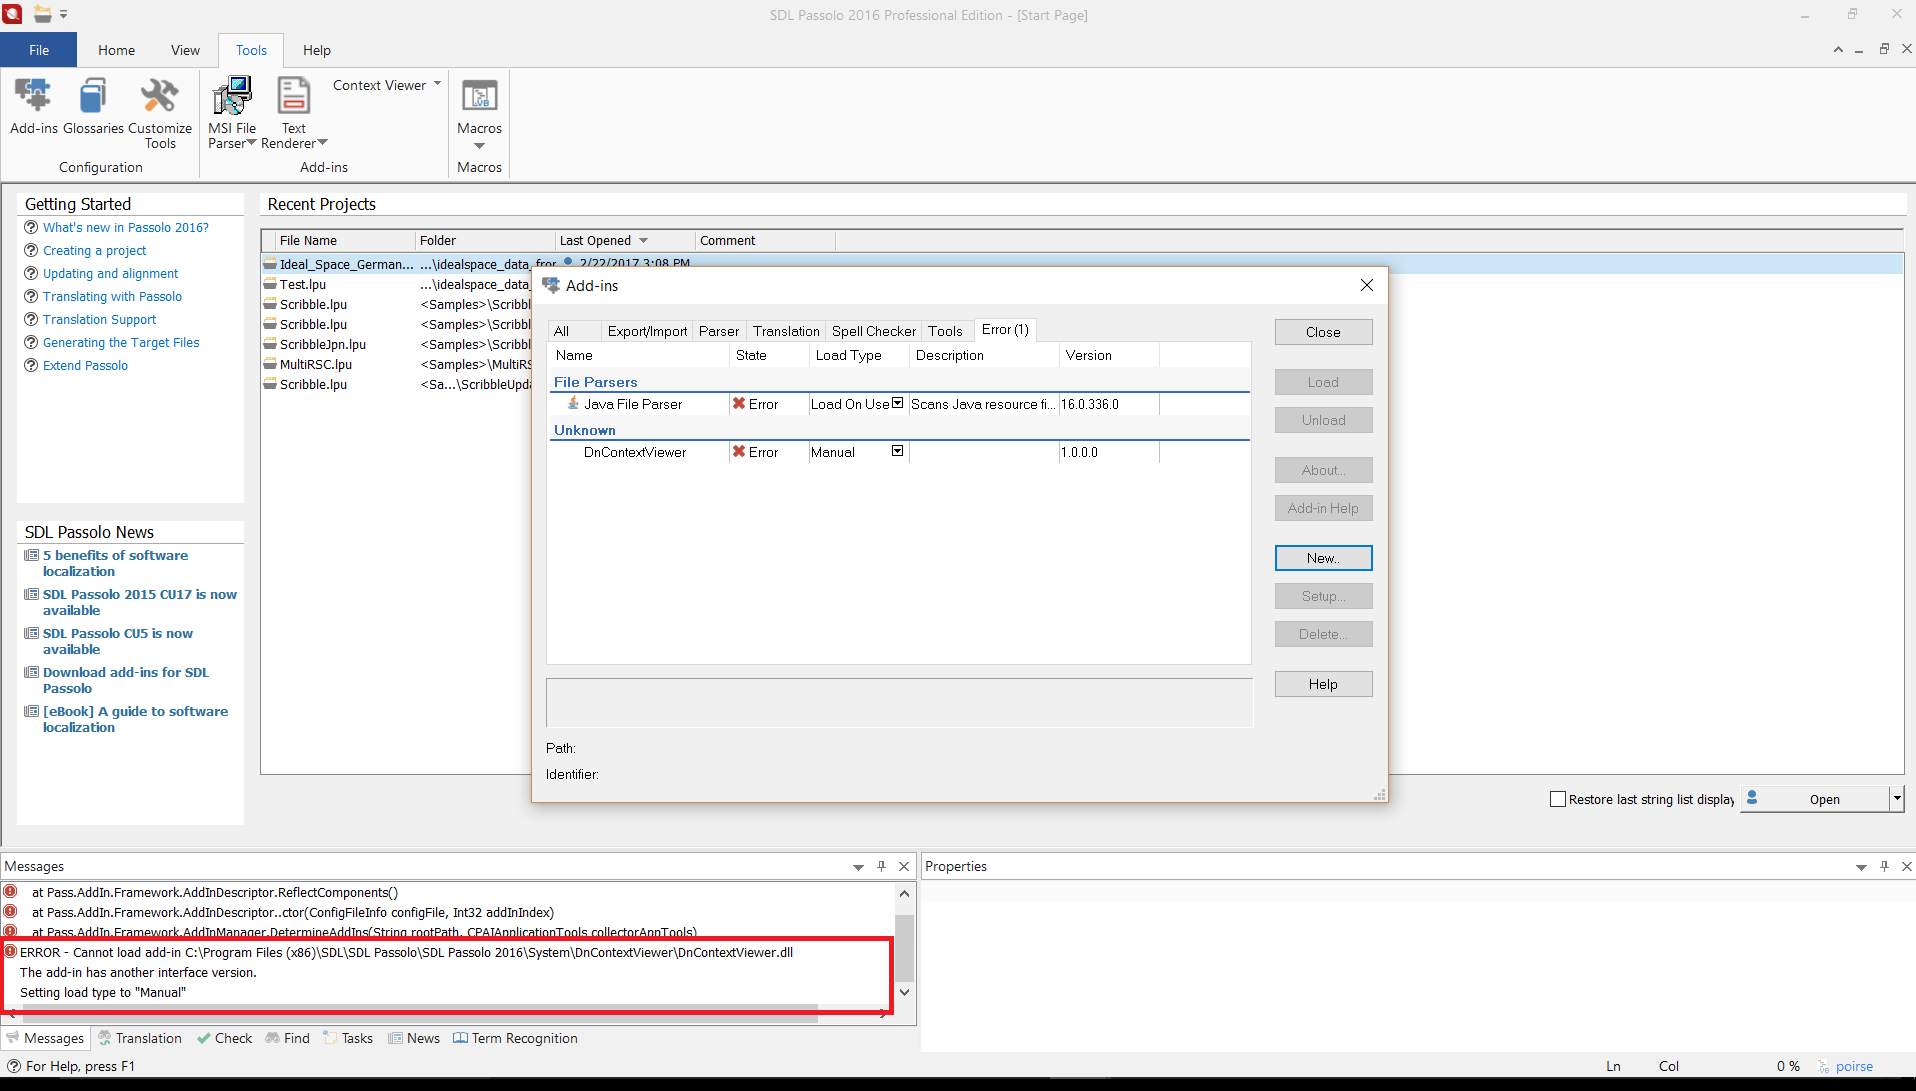The height and width of the screenshot is (1091, 1916).
Task: Open the Translating with Passolo link
Action: tap(112, 296)
